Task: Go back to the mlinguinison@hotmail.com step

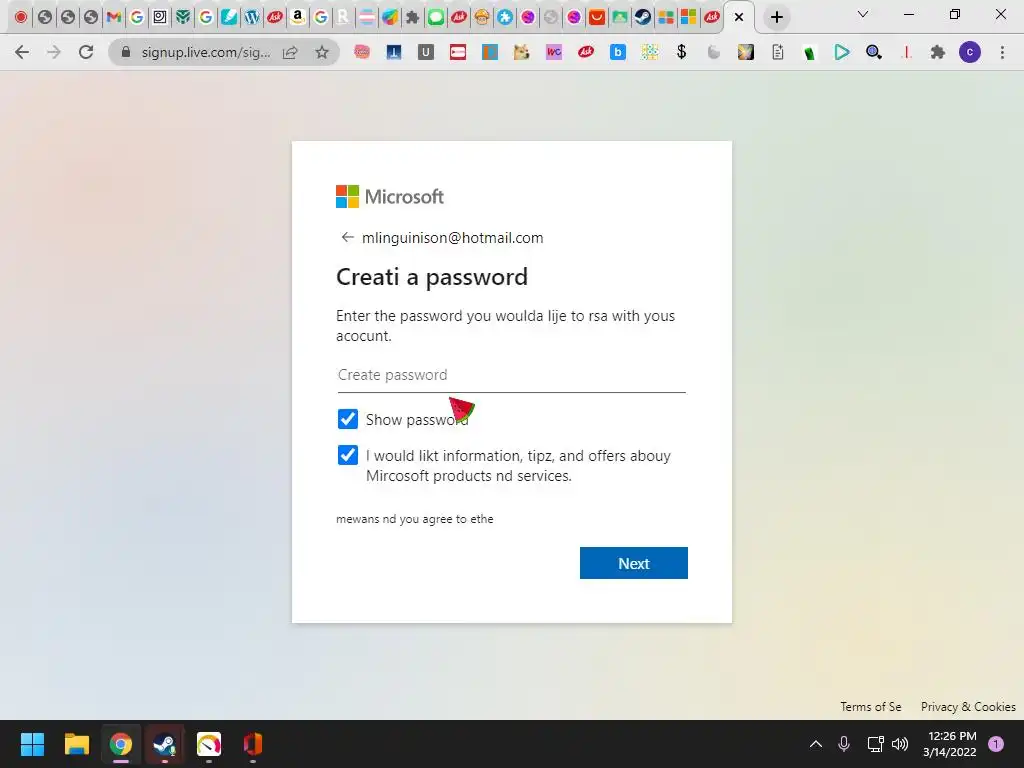Action: [347, 237]
